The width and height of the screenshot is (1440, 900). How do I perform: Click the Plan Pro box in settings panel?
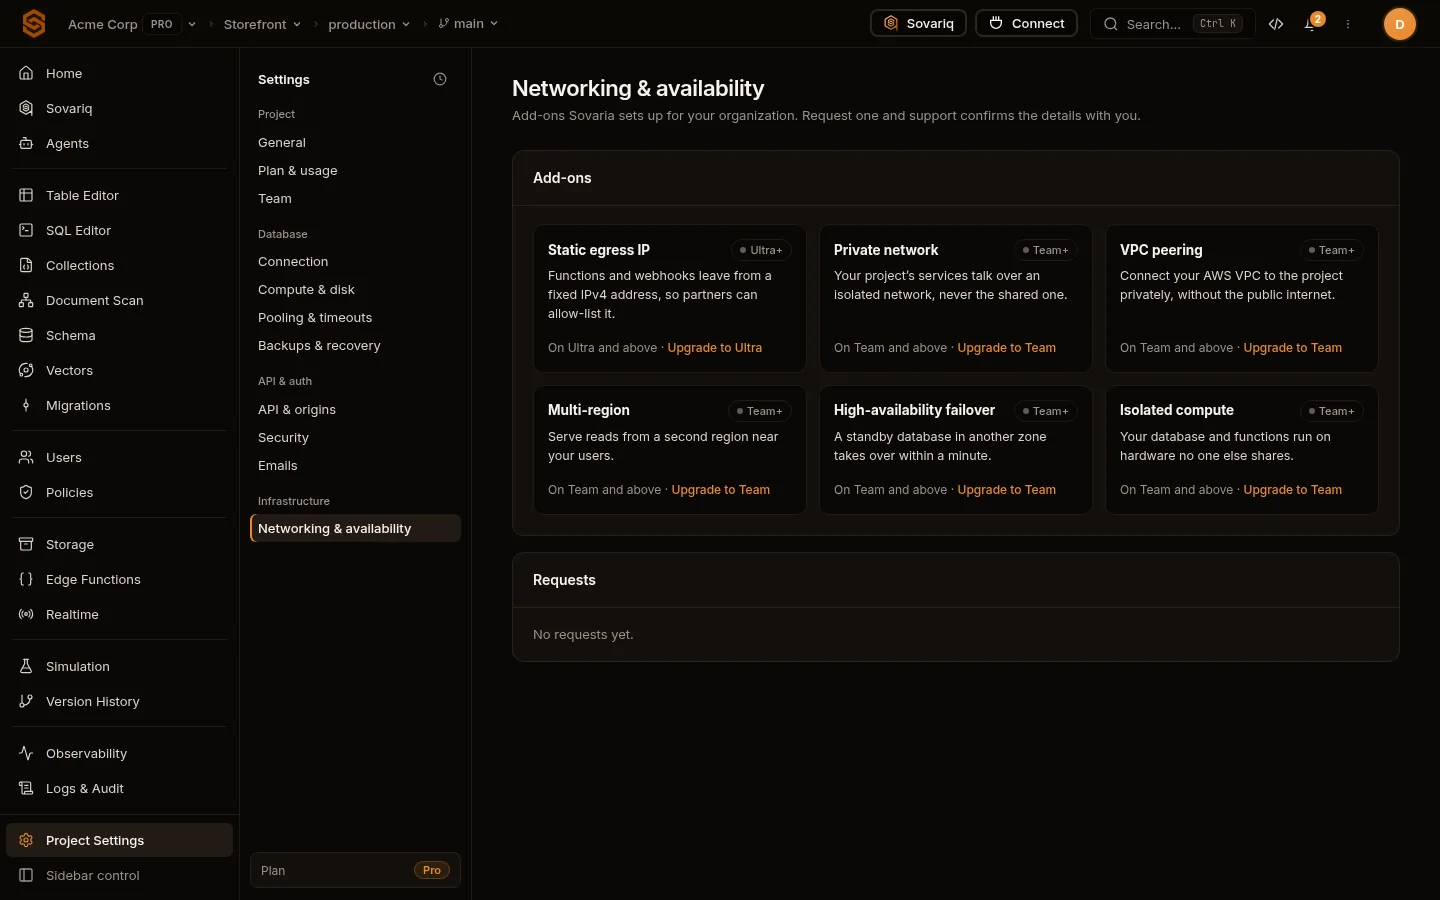click(x=355, y=870)
